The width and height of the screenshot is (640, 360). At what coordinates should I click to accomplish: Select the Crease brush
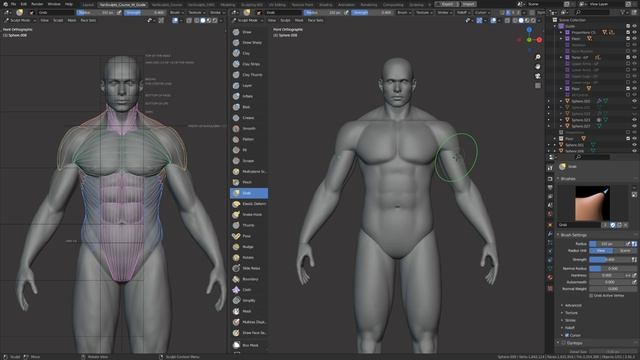249,118
